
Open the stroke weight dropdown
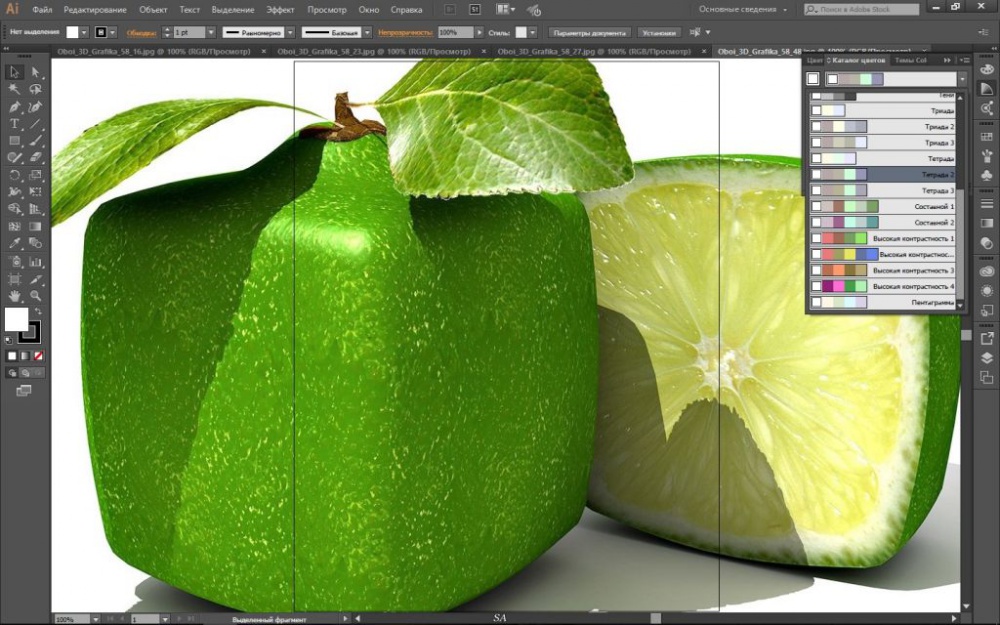(x=211, y=32)
